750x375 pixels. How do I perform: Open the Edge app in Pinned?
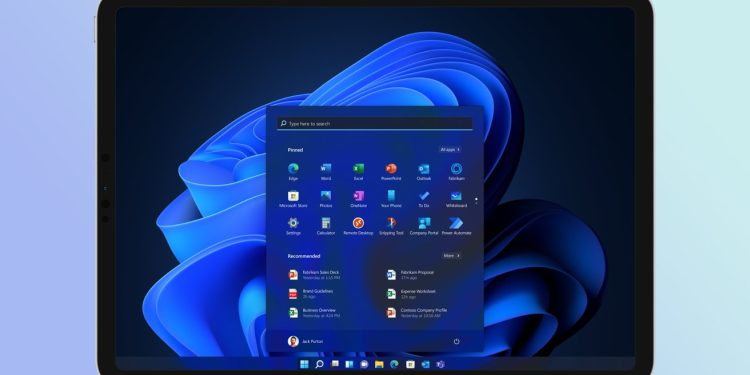click(x=293, y=171)
